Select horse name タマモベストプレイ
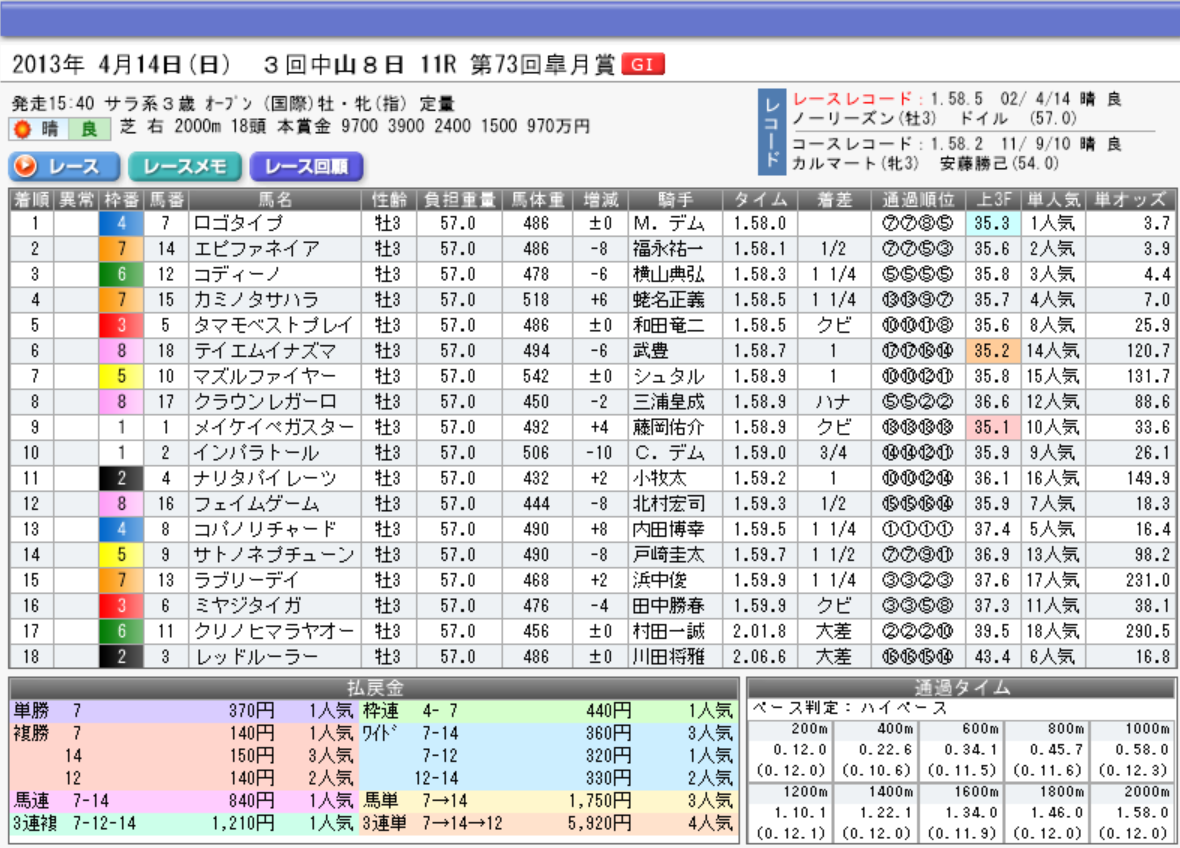1180x848 pixels. (x=273, y=326)
